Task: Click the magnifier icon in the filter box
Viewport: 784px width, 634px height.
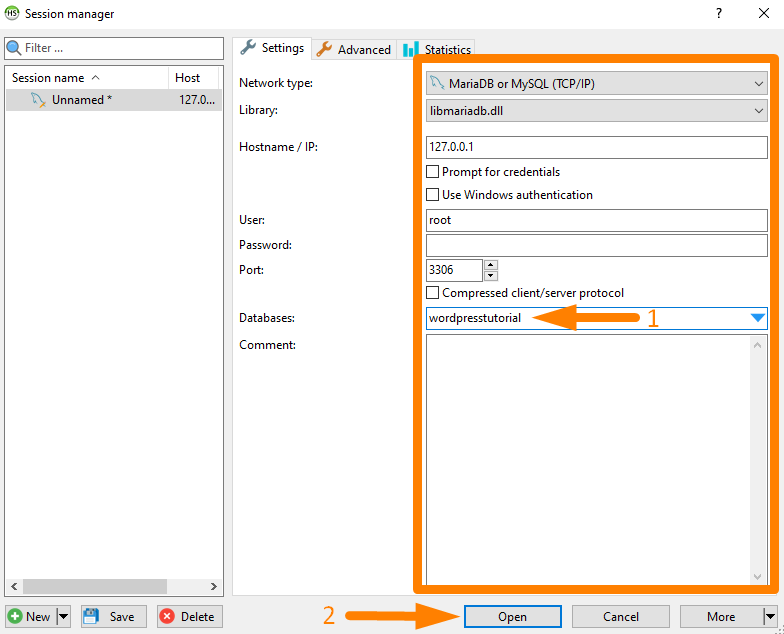Action: 14,48
